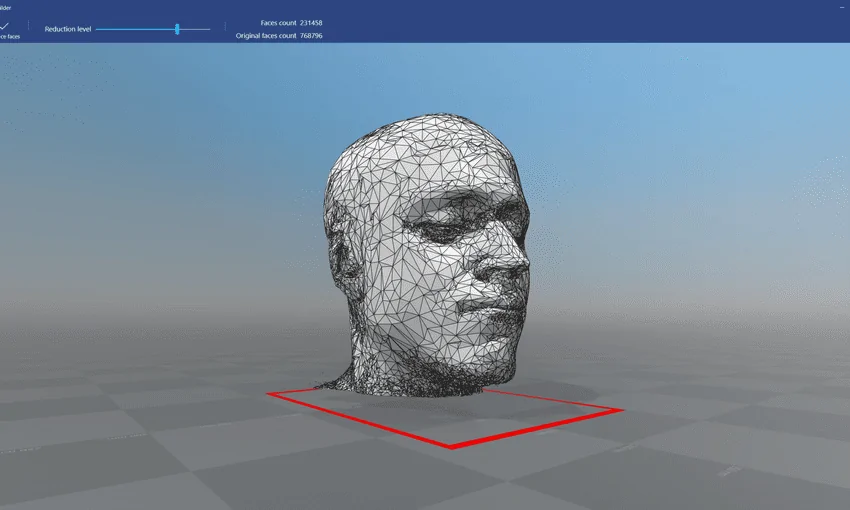Select the Original faces count value 768796
The image size is (850, 510).
311,36
